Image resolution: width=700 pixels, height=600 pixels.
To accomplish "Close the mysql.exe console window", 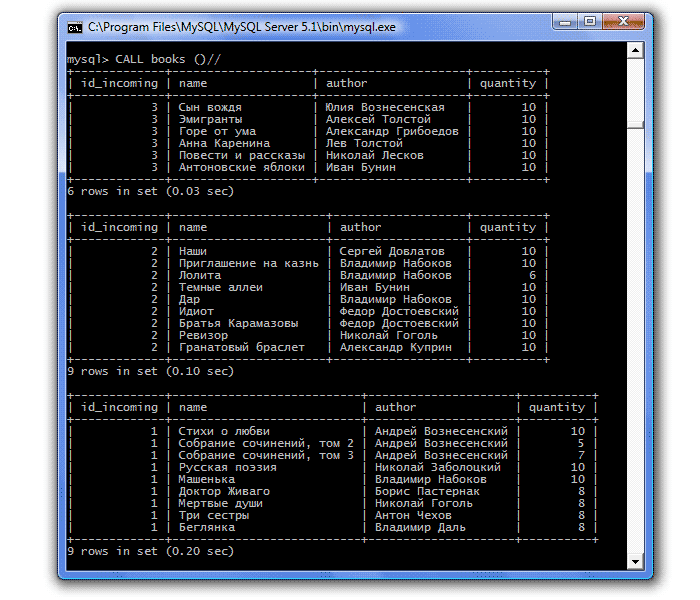I will pos(624,24).
